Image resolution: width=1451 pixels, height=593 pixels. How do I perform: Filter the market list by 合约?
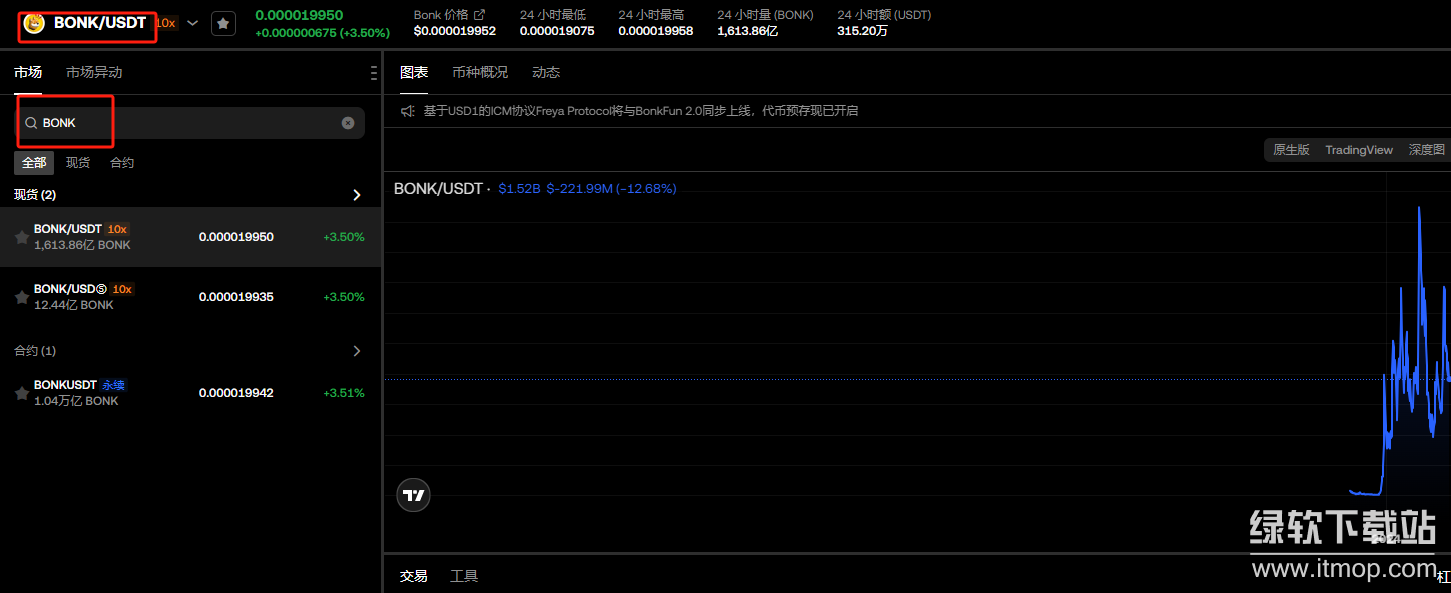click(122, 163)
